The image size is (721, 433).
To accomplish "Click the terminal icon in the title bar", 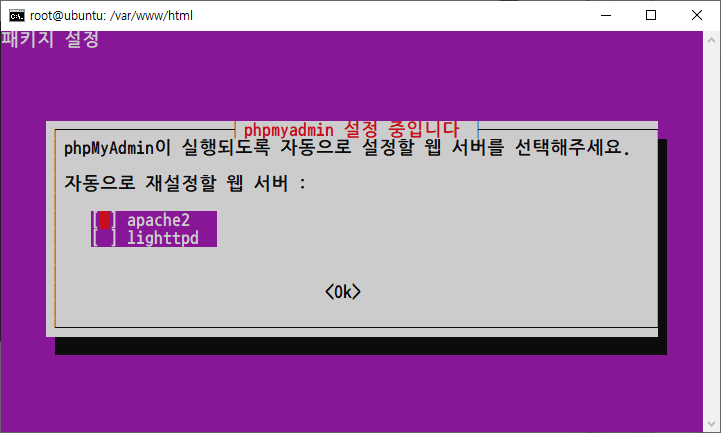I will tap(17, 16).
